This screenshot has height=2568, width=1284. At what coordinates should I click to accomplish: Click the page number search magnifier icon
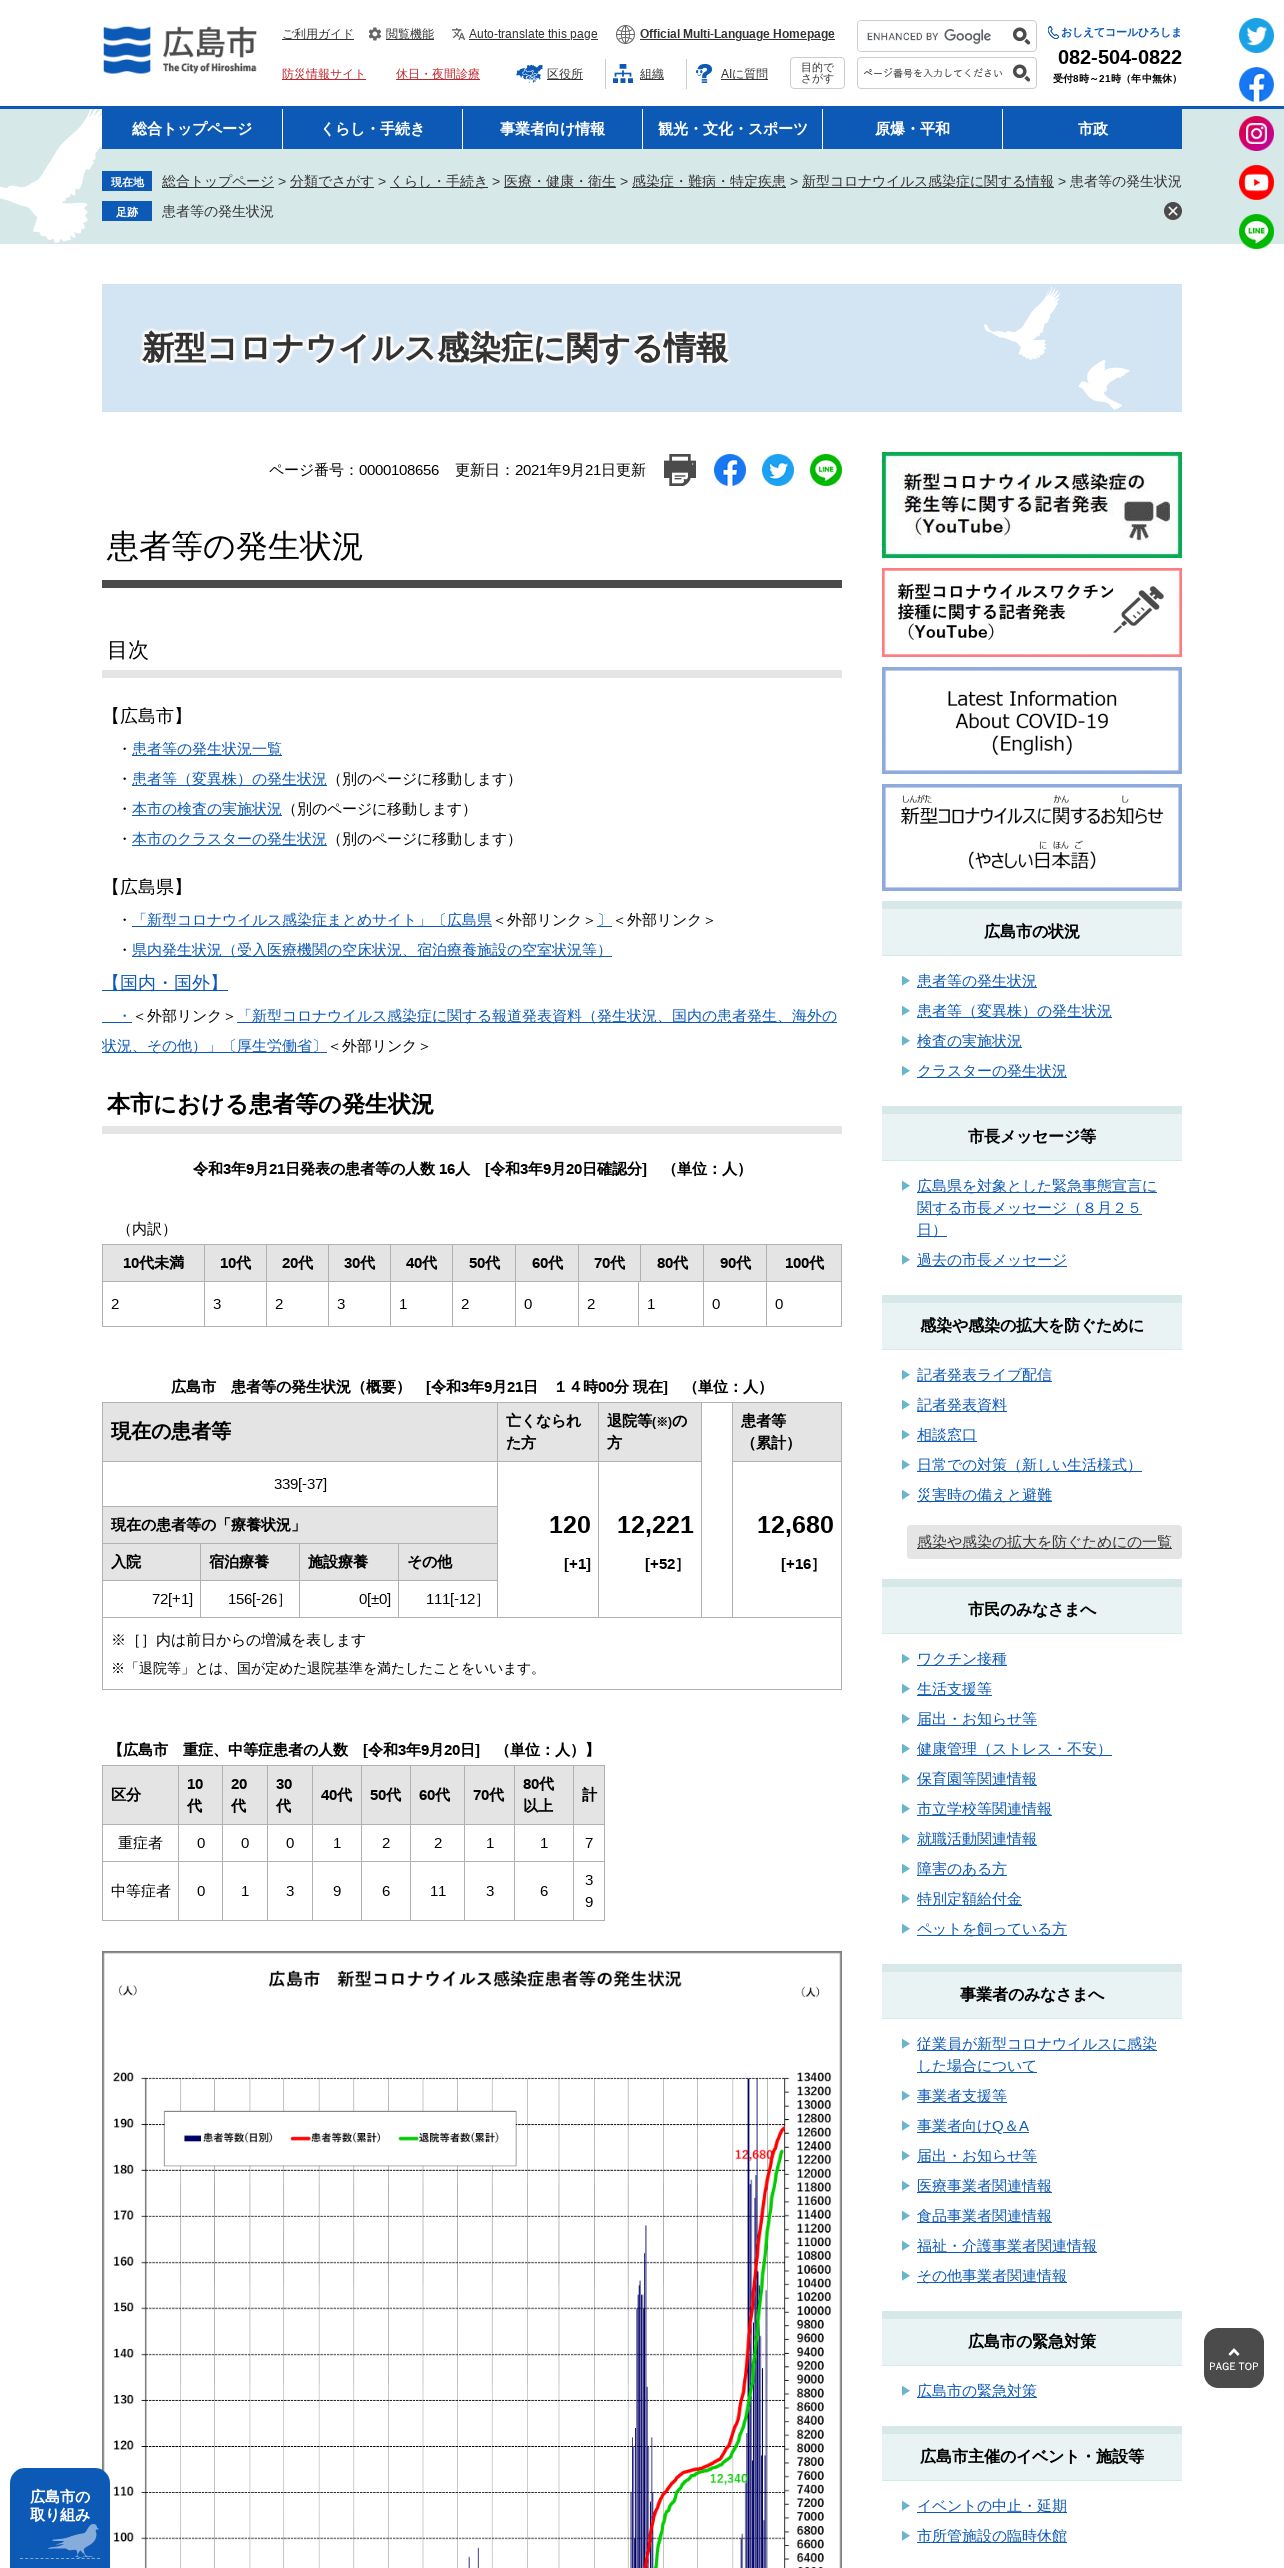pyautogui.click(x=1020, y=73)
